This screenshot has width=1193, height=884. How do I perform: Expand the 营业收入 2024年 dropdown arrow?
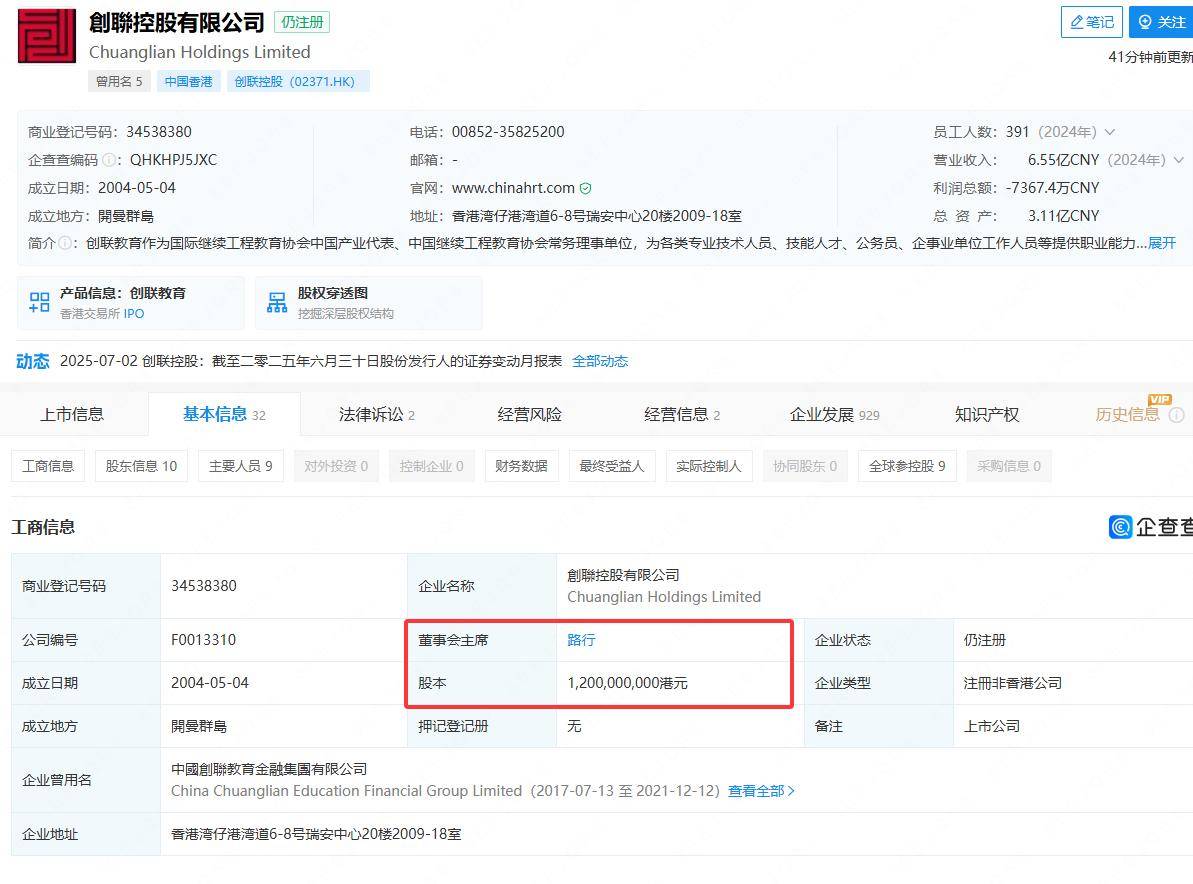tap(1179, 160)
